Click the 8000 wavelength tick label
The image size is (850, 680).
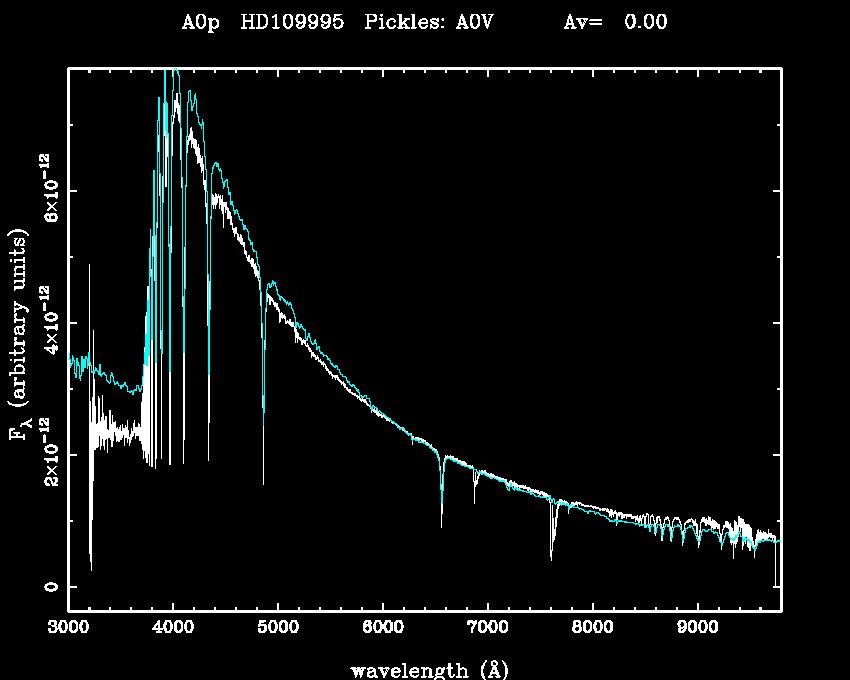point(592,628)
